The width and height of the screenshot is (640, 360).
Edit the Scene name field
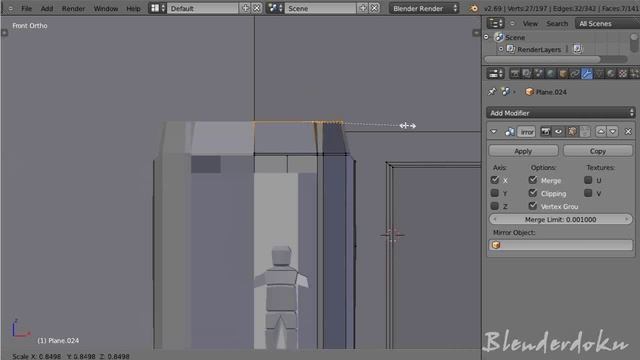(320, 8)
